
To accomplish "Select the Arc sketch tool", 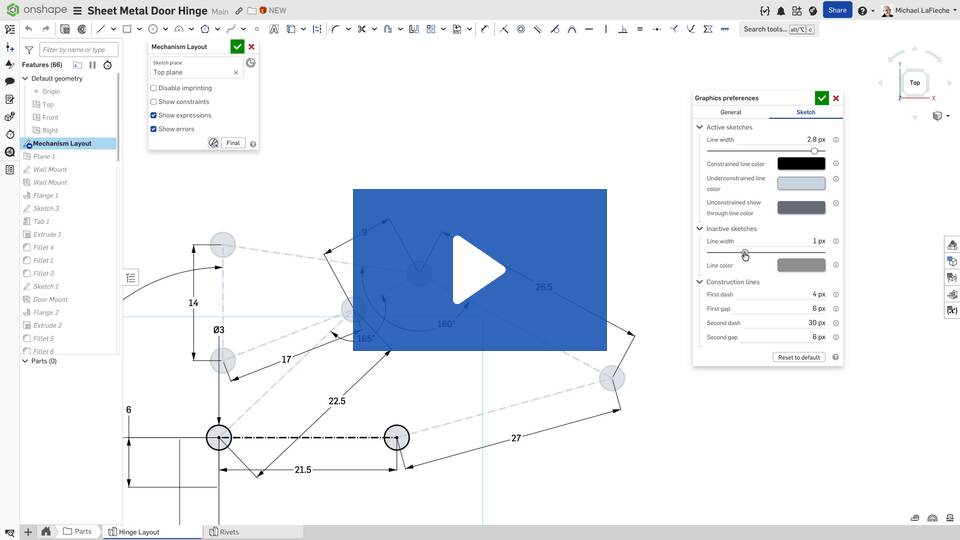I will click(x=179, y=29).
